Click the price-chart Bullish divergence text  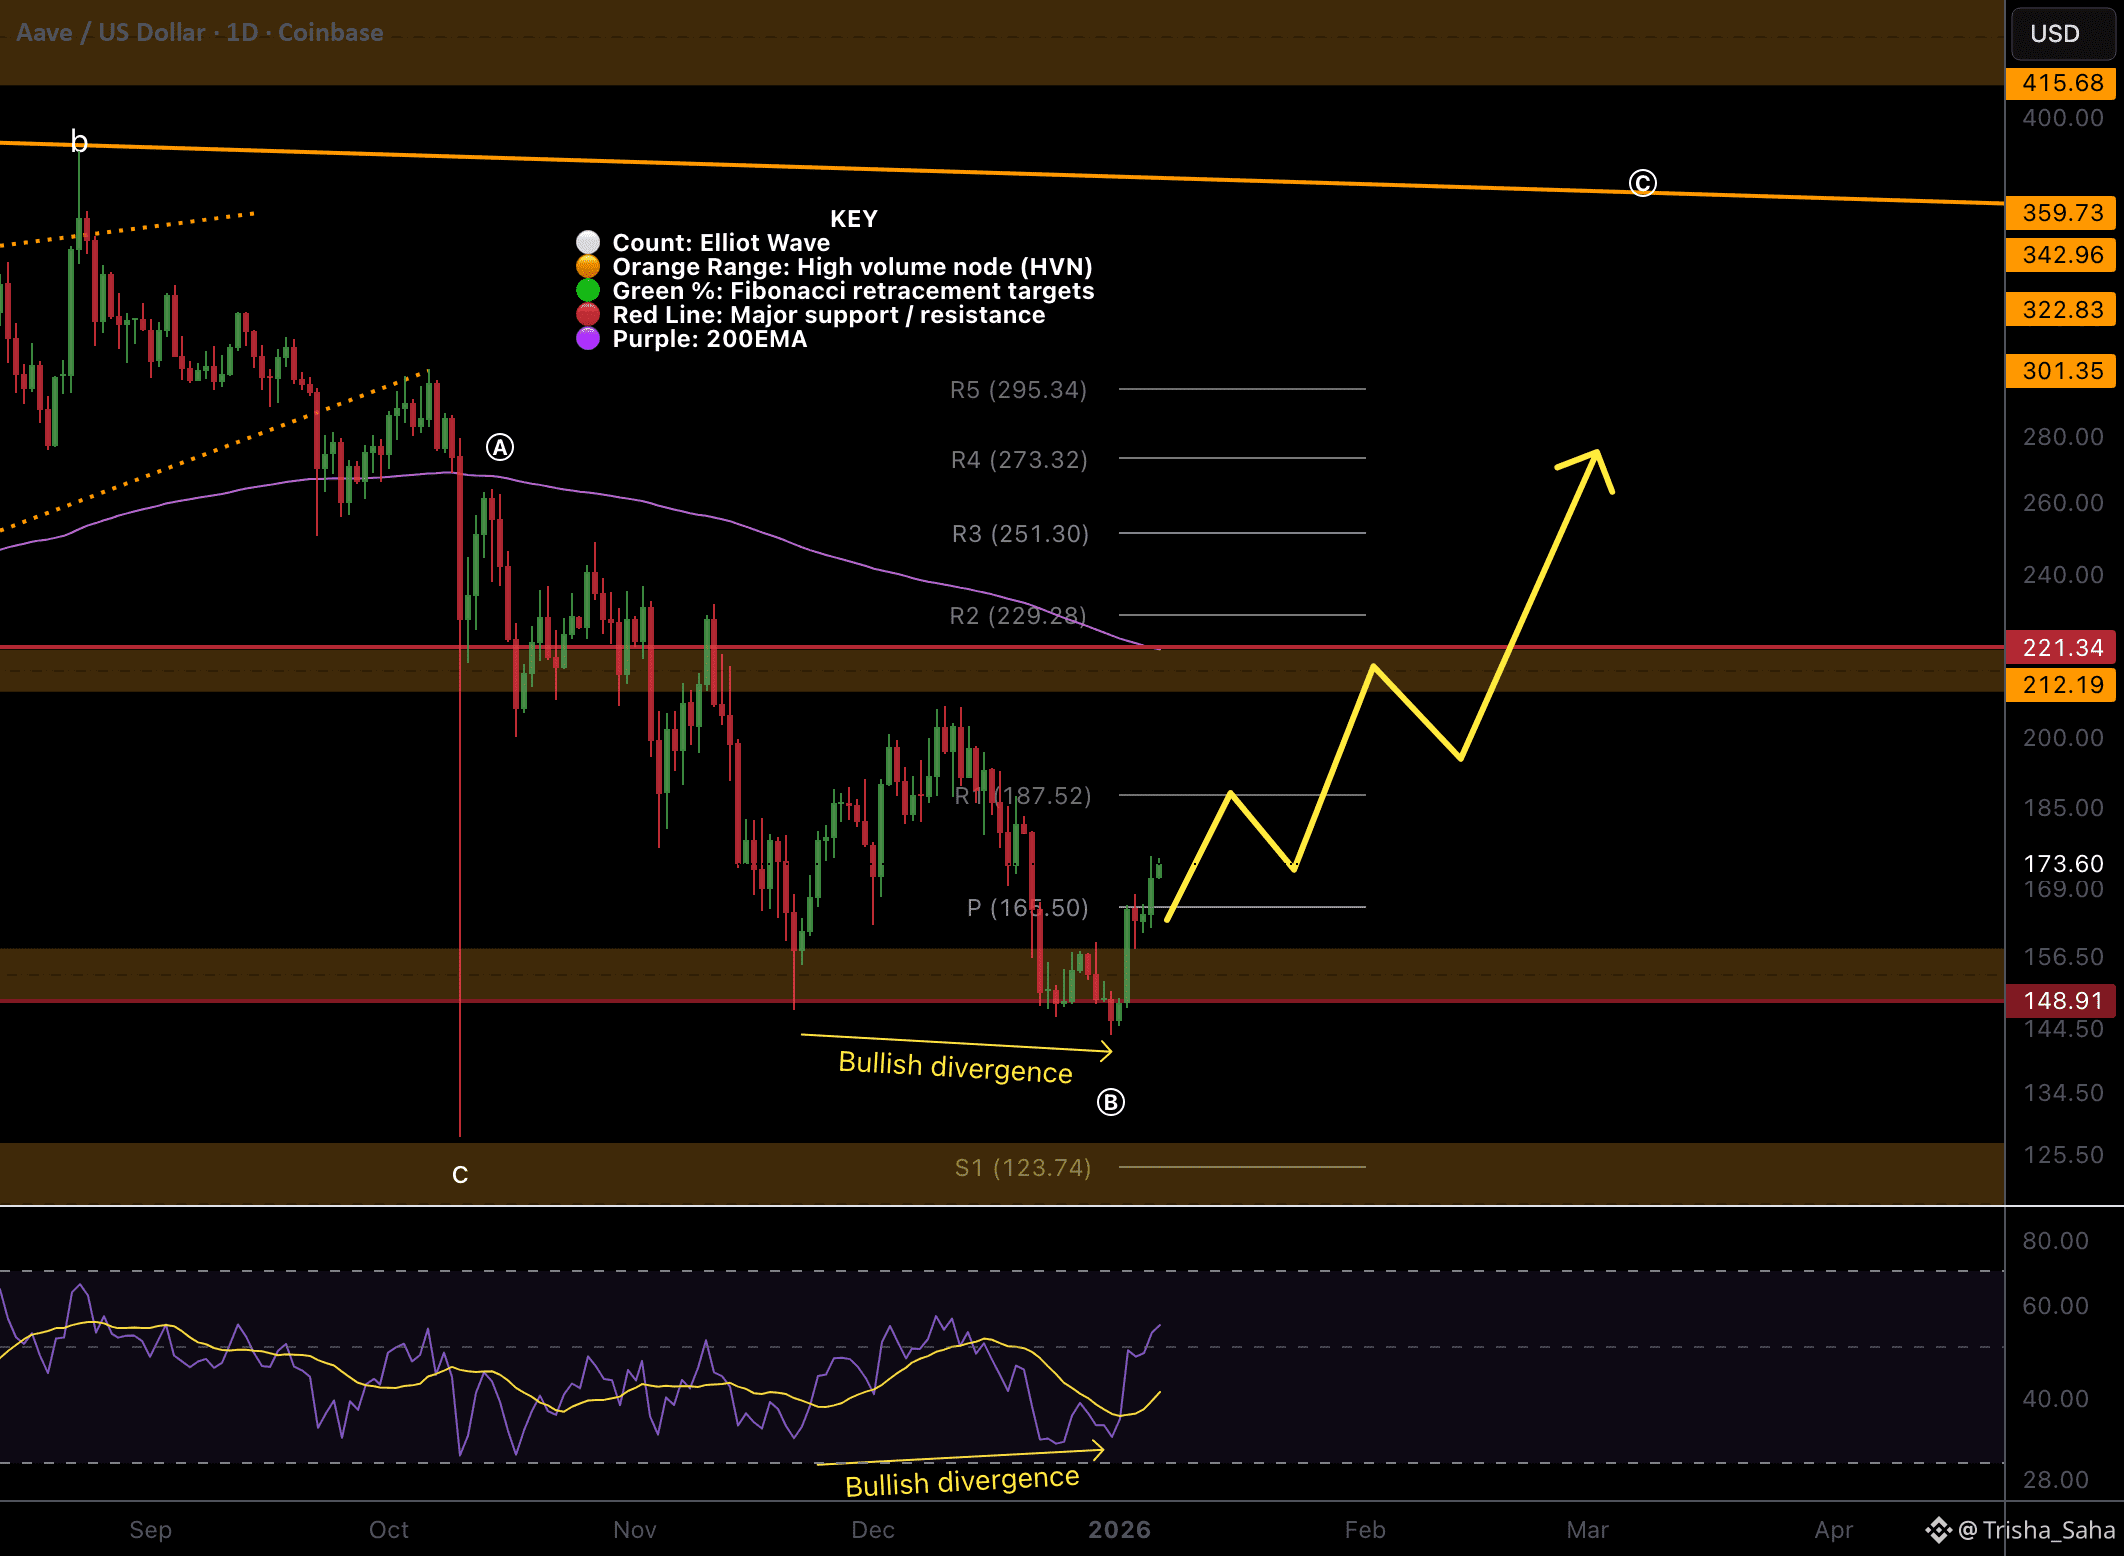[955, 1067]
